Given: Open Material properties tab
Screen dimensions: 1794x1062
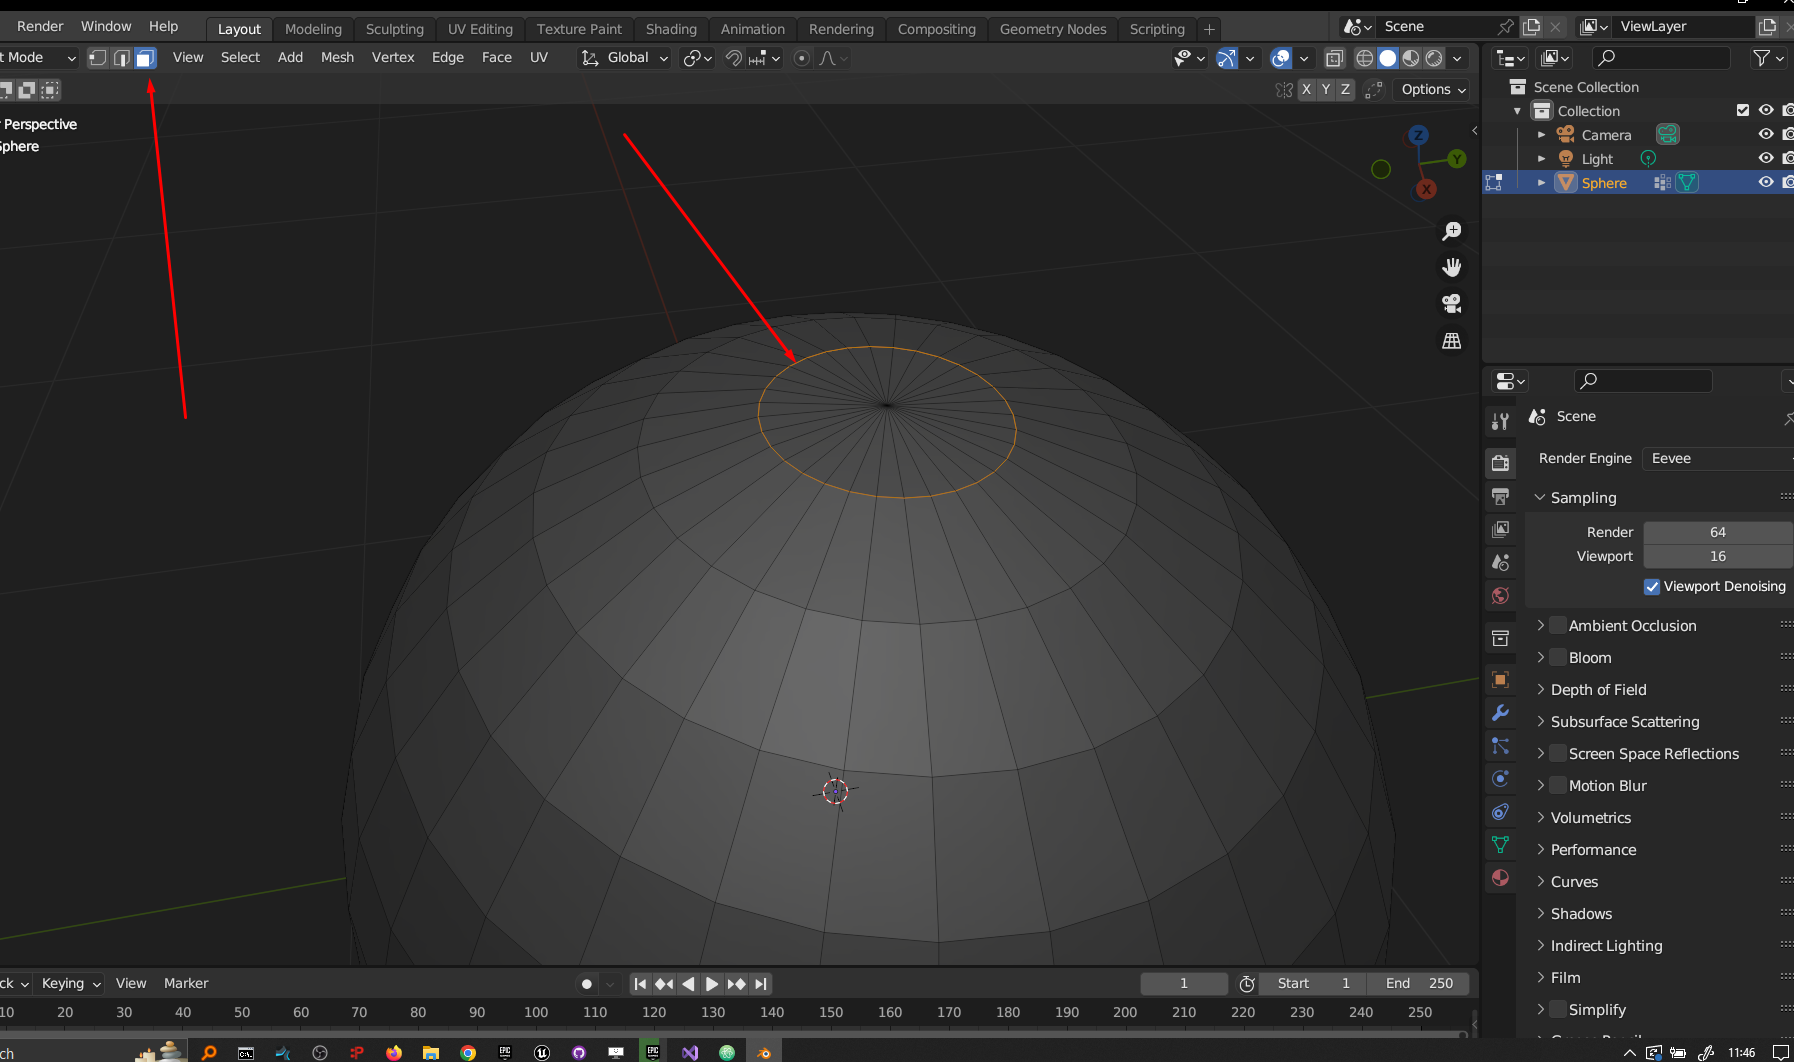Looking at the screenshot, I should [x=1500, y=878].
